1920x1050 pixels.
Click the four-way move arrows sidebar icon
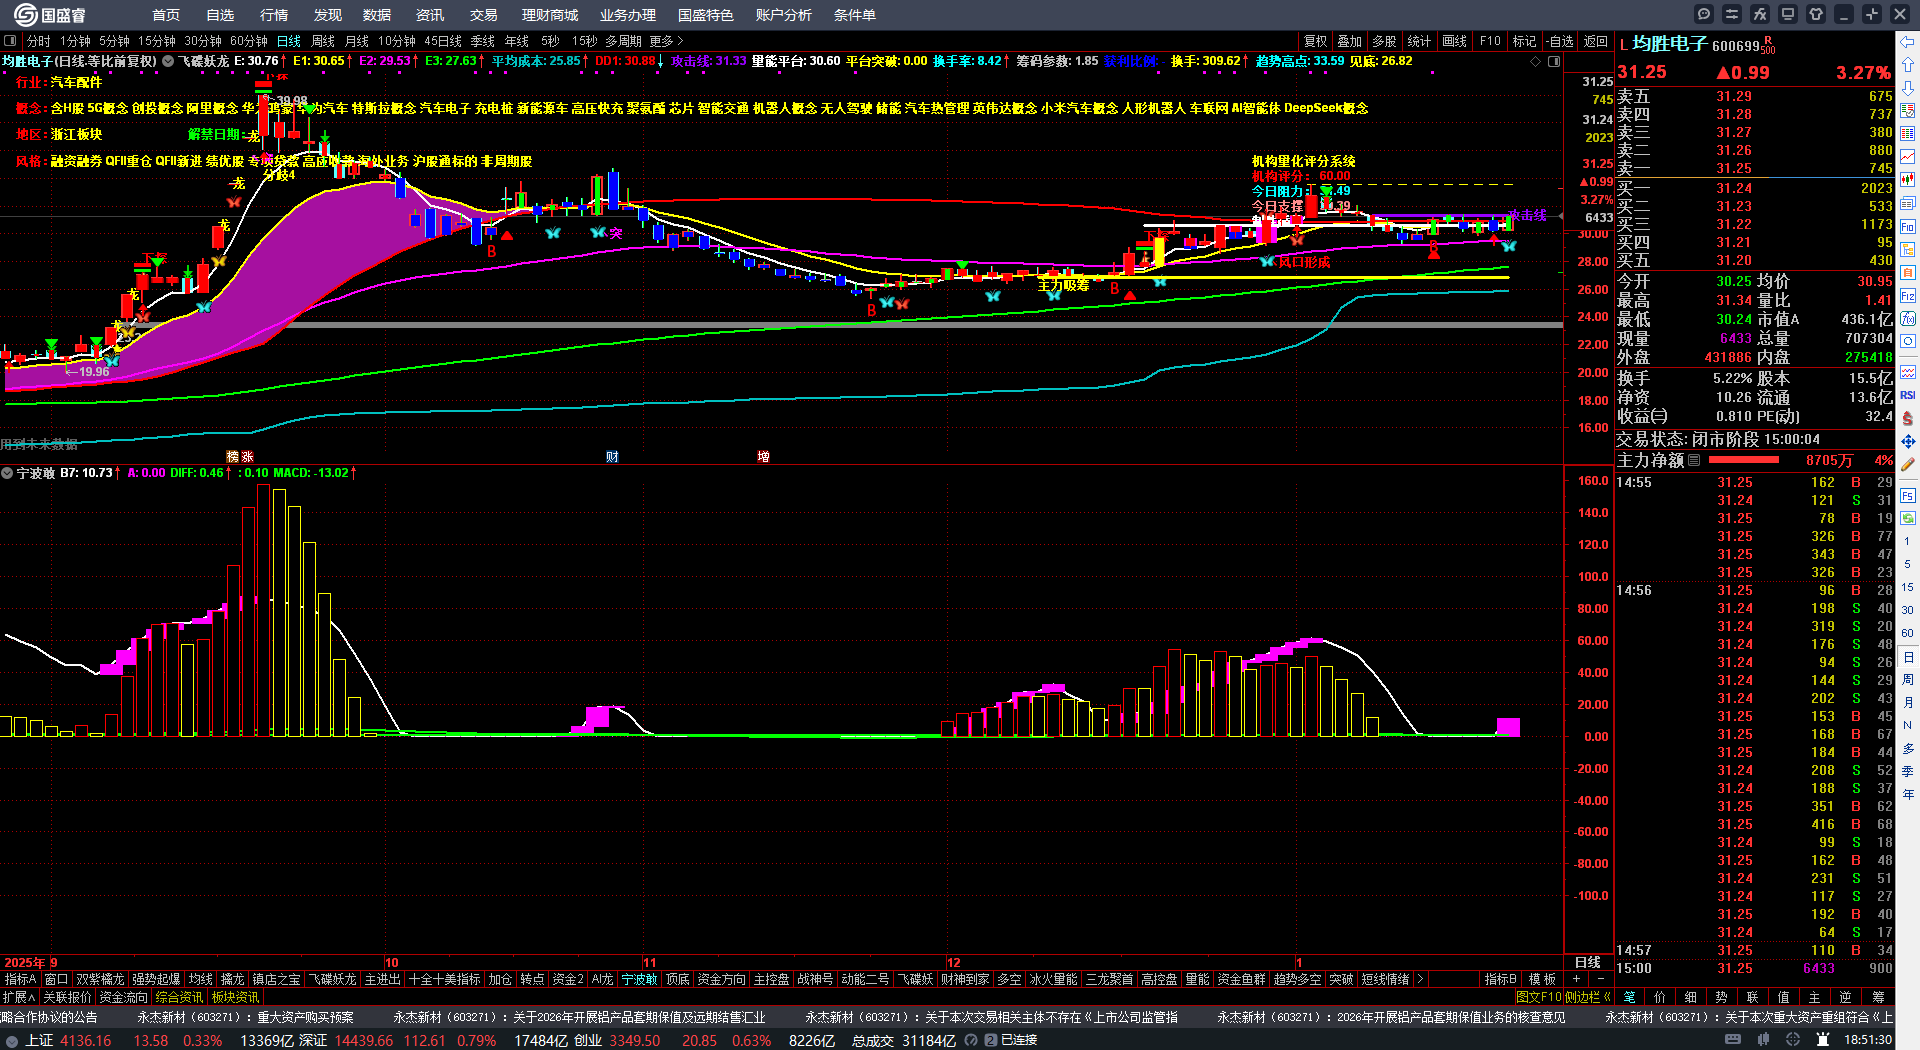[x=1908, y=441]
